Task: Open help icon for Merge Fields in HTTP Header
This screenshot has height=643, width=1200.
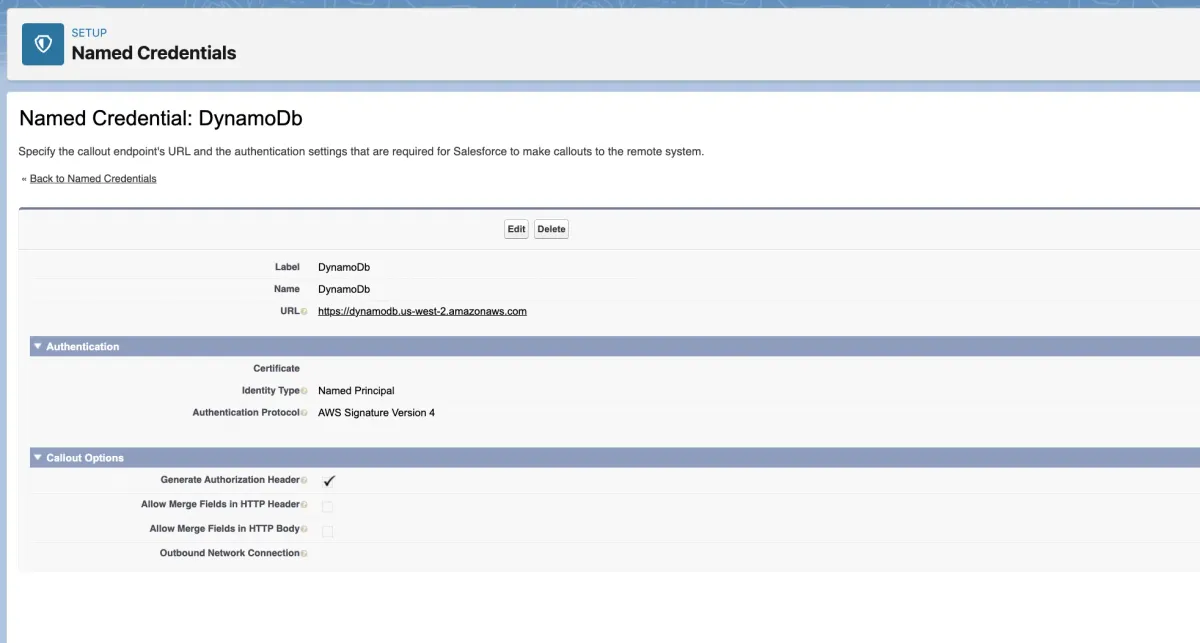Action: (x=304, y=505)
